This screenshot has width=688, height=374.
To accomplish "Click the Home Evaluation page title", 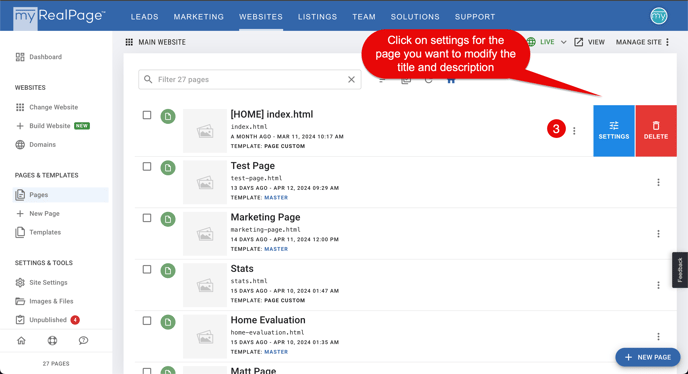I will pos(268,320).
